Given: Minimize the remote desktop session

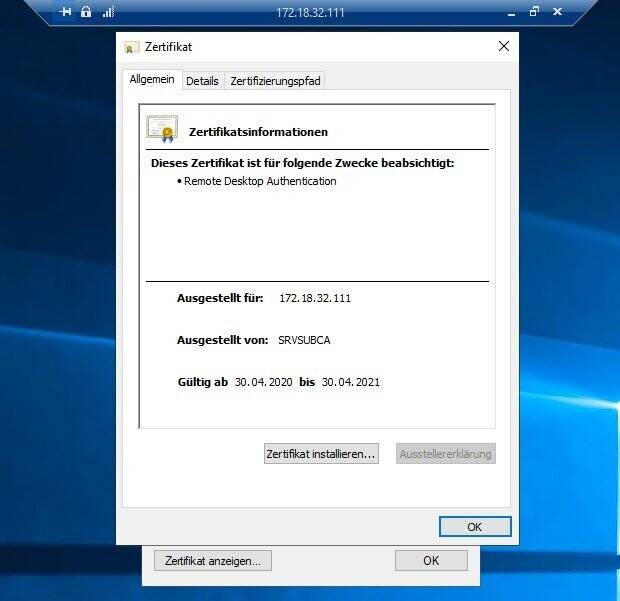Looking at the screenshot, I should 509,12.
